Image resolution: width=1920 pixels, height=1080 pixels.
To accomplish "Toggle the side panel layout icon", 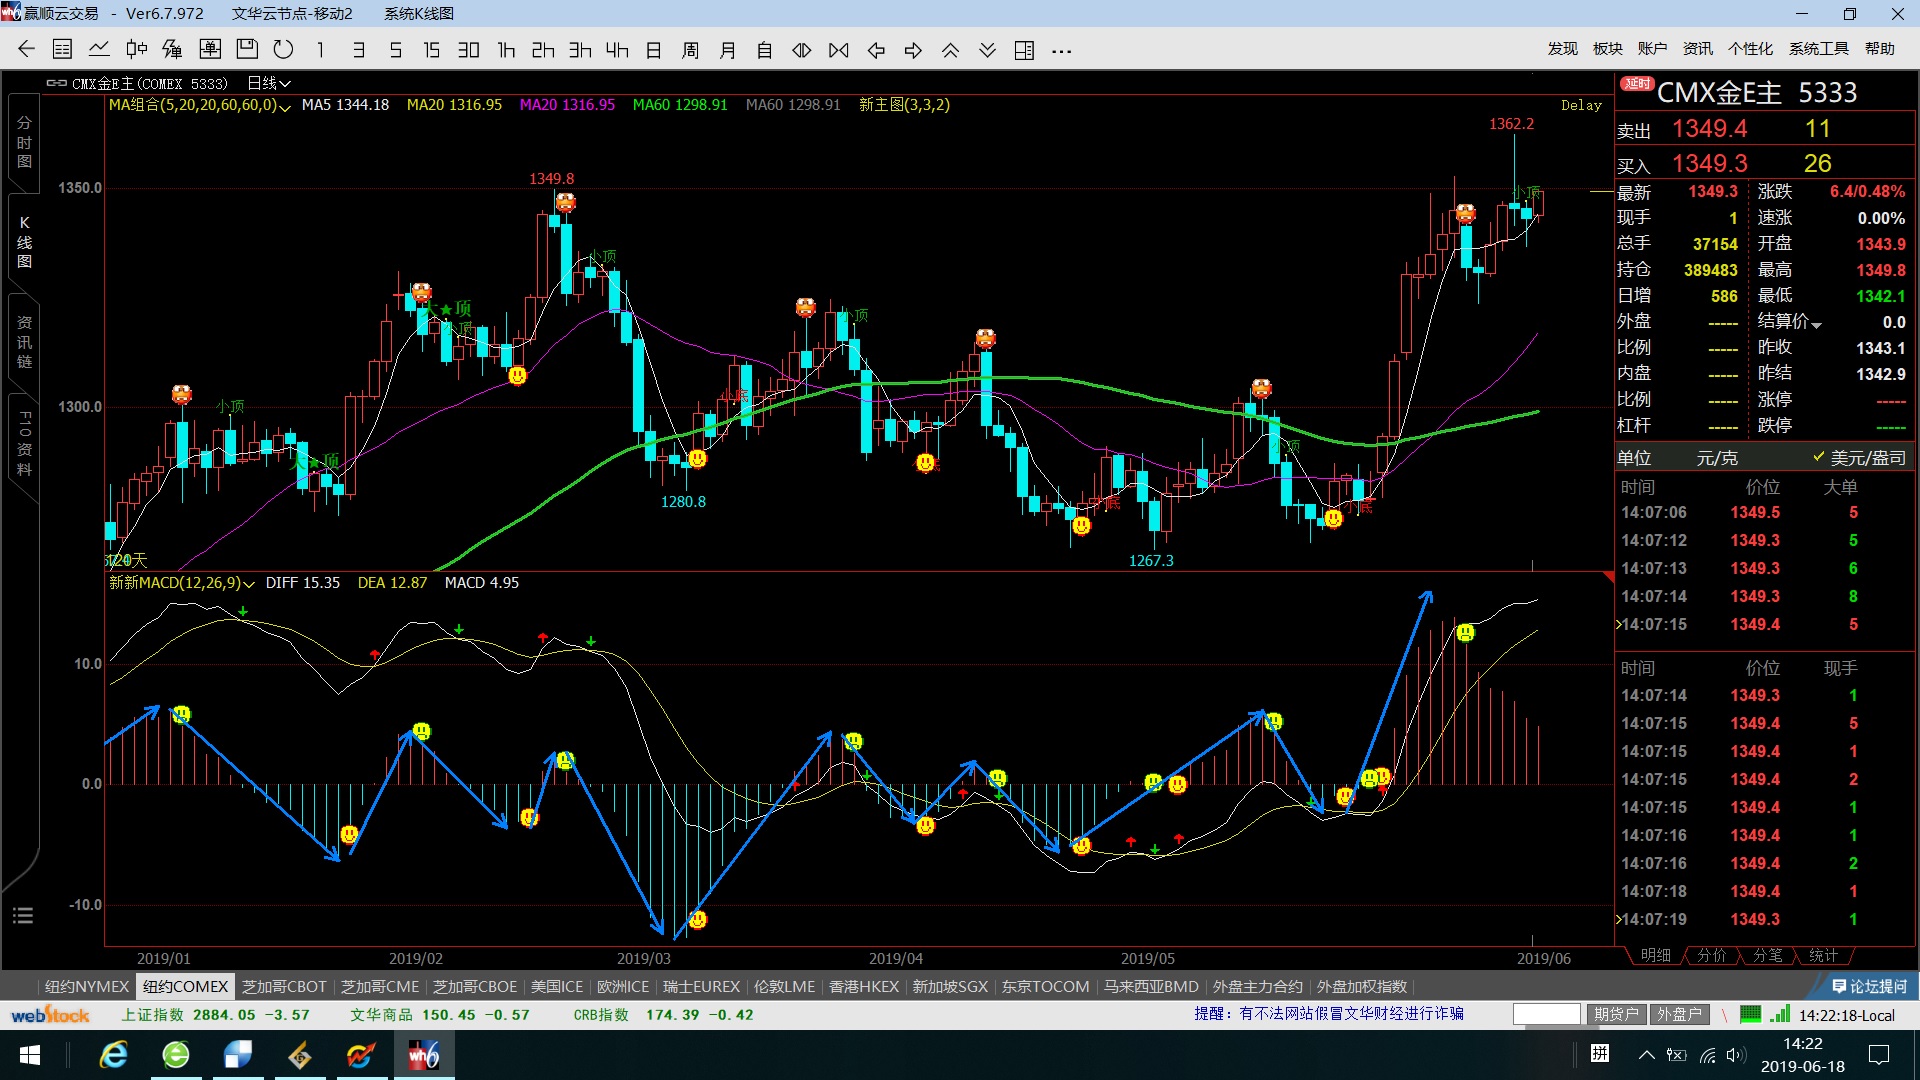I will click(1024, 50).
